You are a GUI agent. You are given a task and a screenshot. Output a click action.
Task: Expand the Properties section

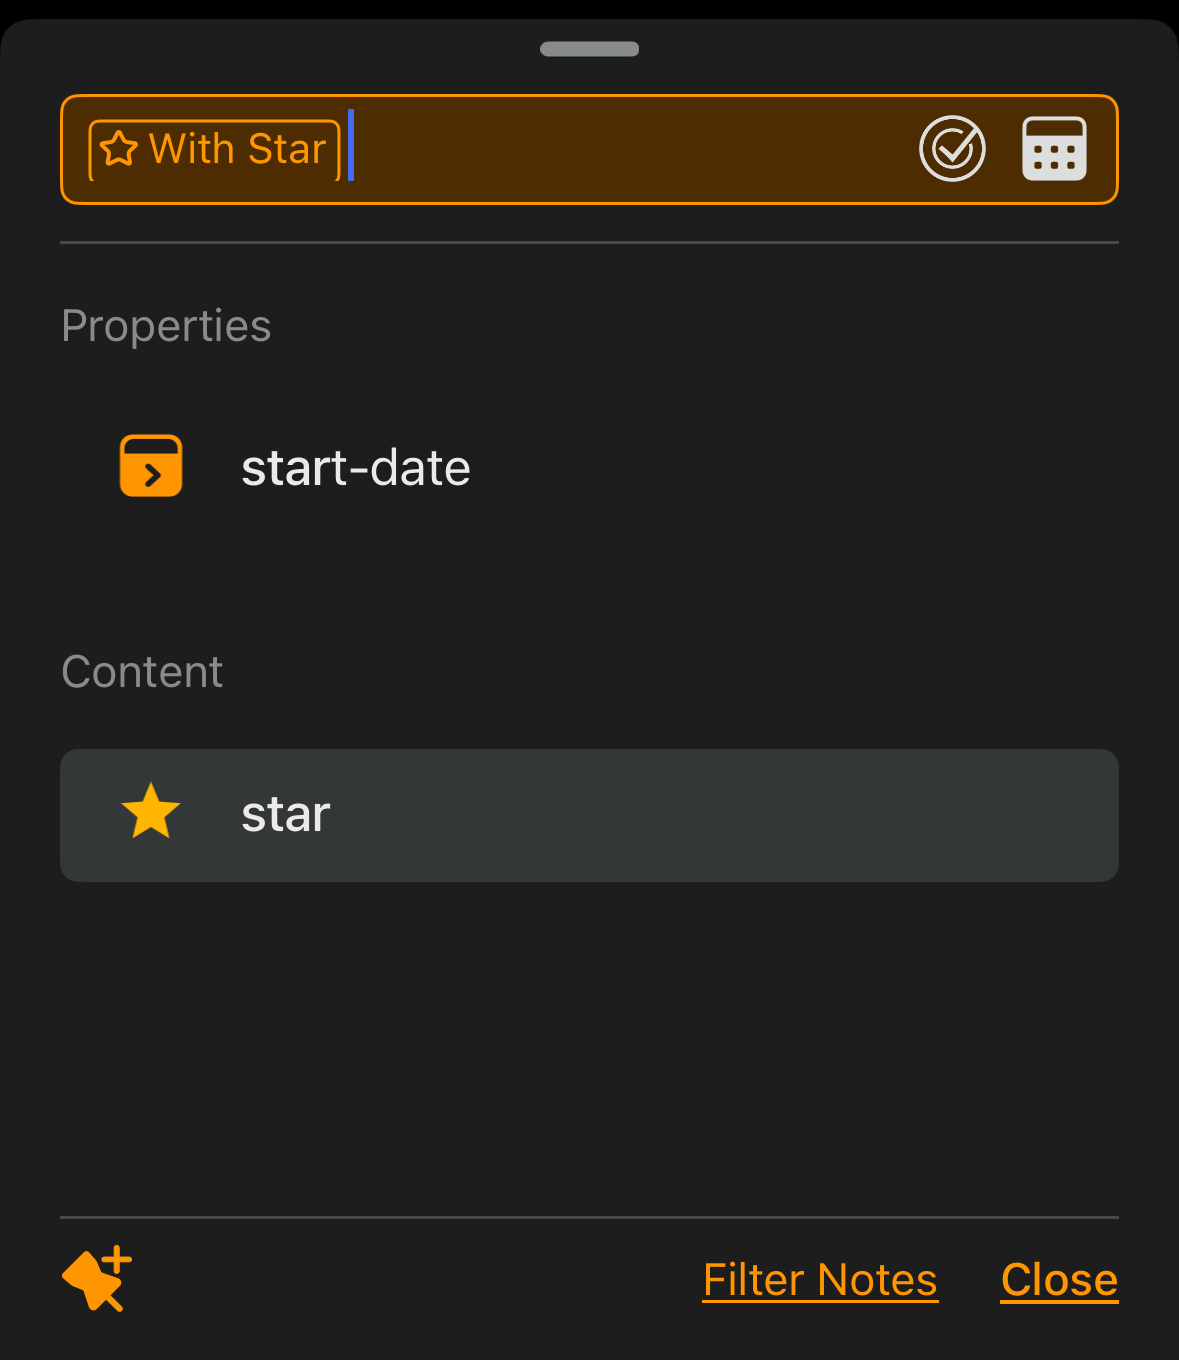[x=166, y=324]
